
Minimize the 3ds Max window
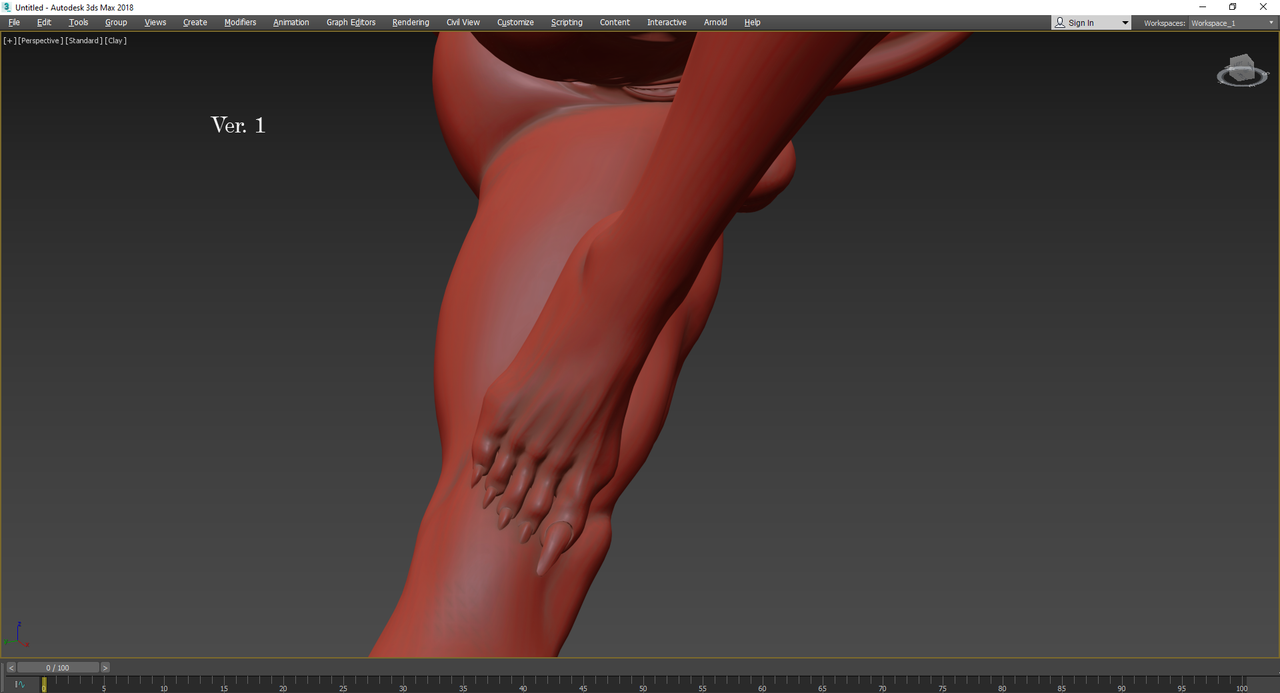[x=1202, y=7]
